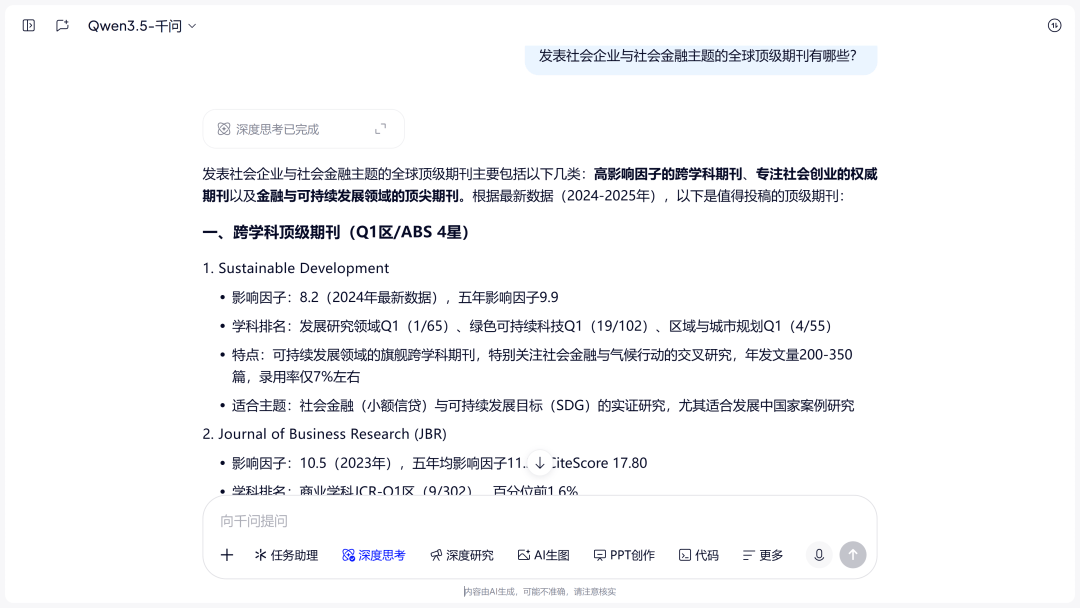Viewport: 1080px width, 608px height.
Task: Click the 影响因子：10.5（2023年） line
Action: [439, 463]
